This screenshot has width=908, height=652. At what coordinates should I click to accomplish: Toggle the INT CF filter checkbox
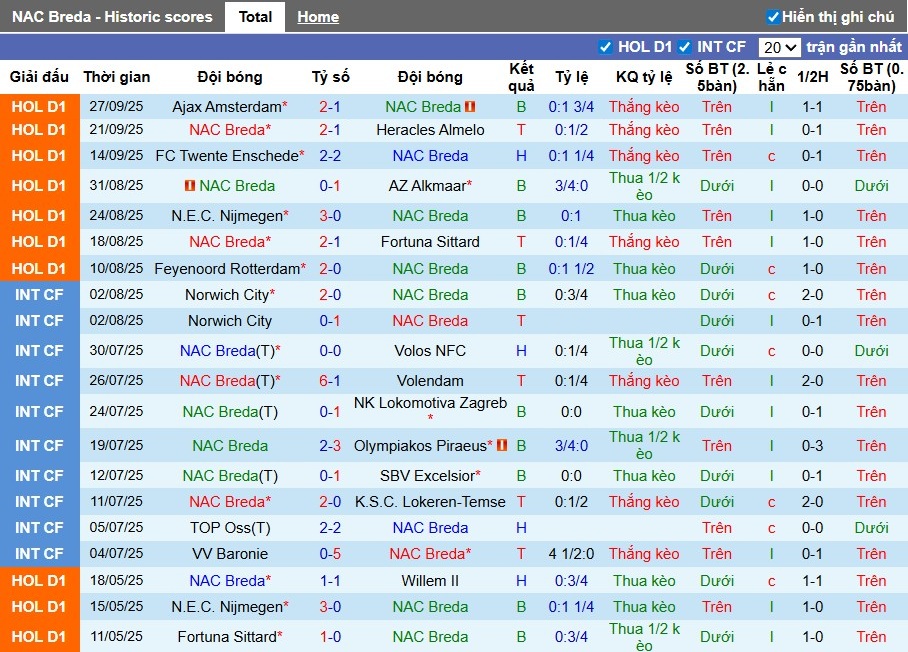coord(686,46)
